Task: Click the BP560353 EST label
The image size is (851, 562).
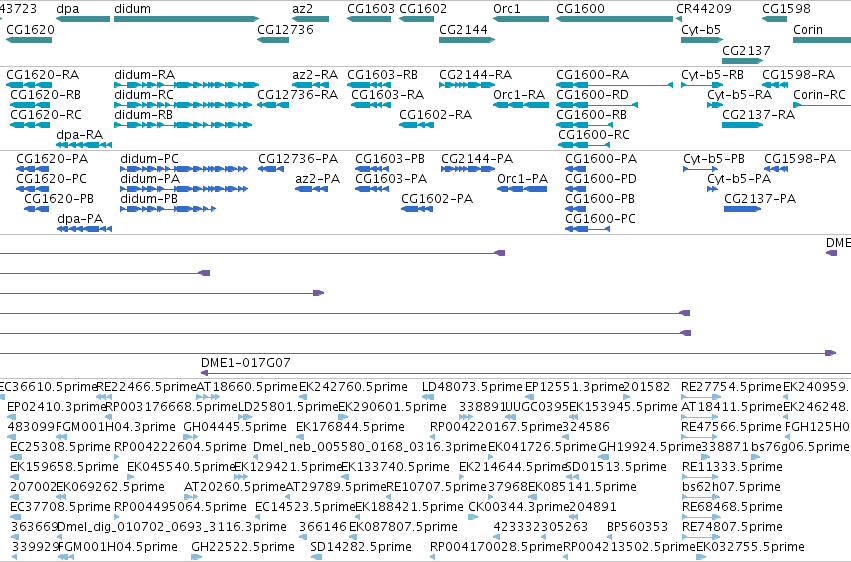Action: [x=637, y=527]
